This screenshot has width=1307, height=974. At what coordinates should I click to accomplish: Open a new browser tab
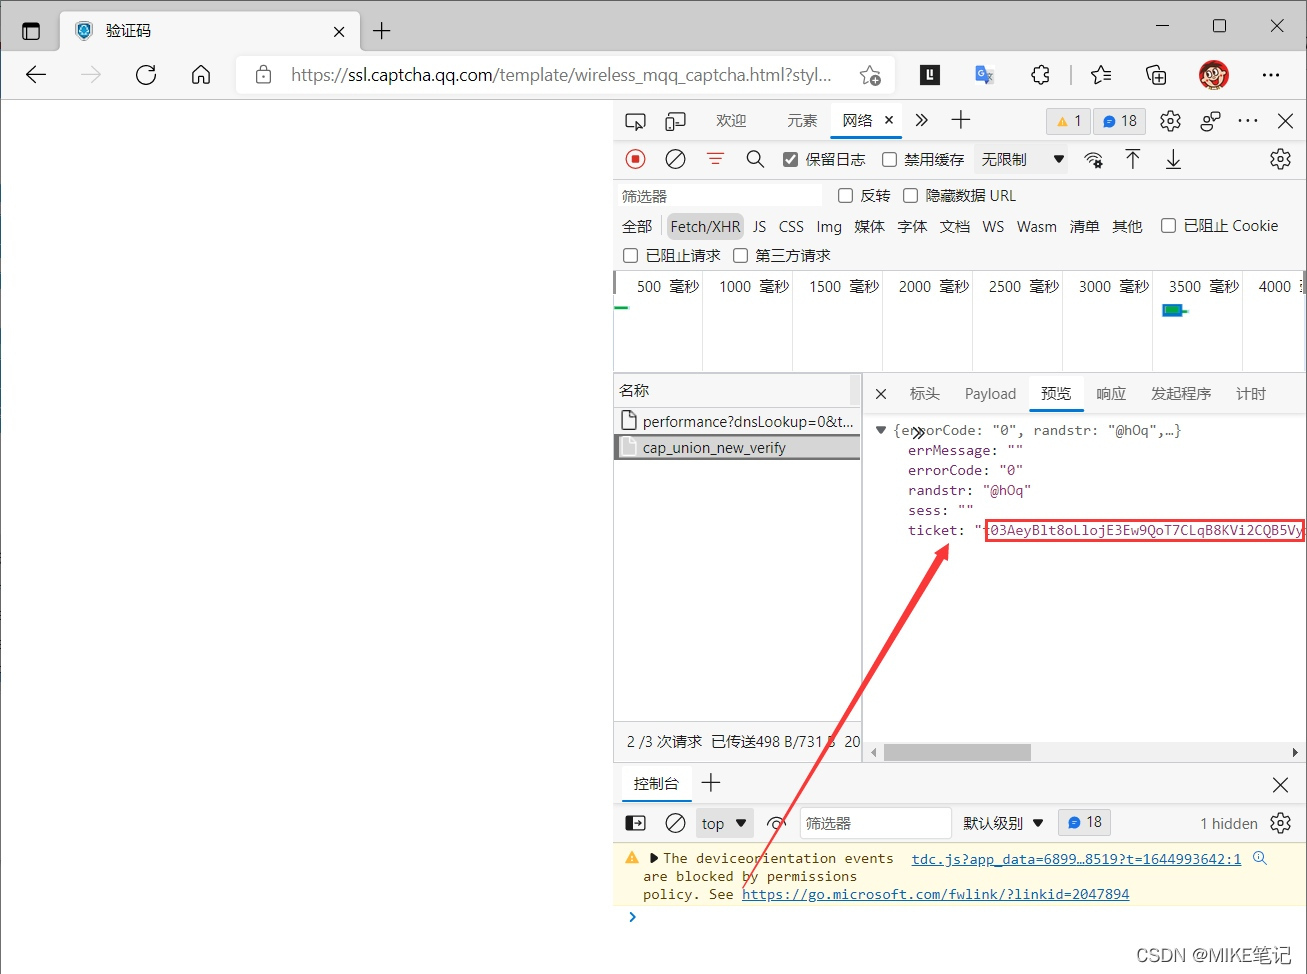[381, 31]
